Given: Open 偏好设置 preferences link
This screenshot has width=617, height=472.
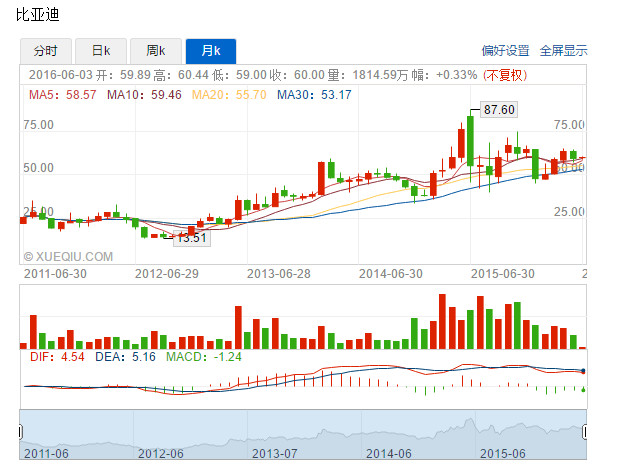Looking at the screenshot, I should tap(506, 51).
